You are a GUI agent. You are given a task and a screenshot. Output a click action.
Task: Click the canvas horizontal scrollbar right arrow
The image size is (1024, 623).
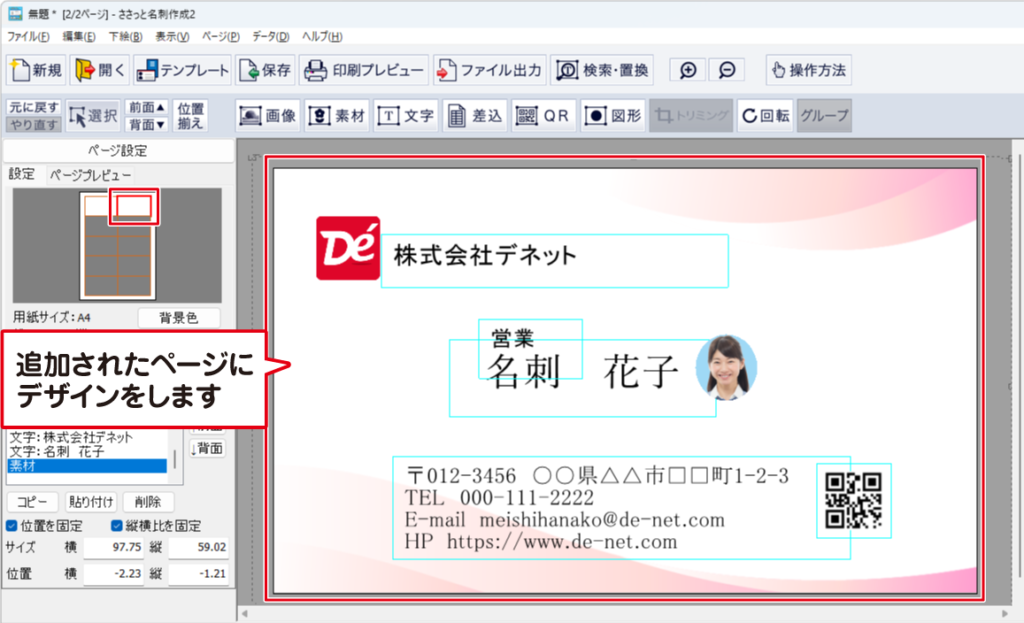(1005, 614)
